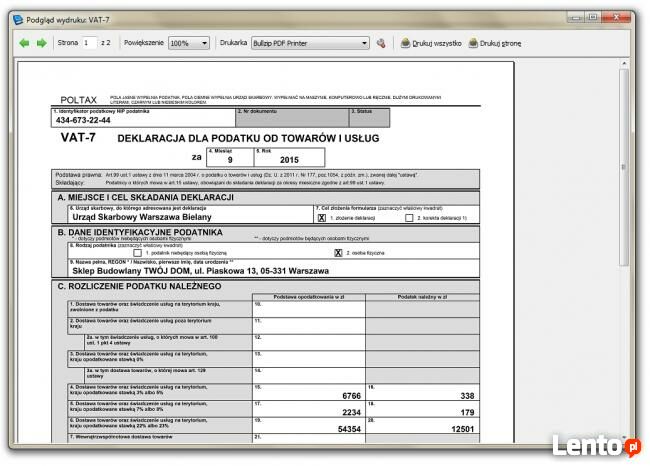Click value 2234 in field 17
This screenshot has width=650, height=466.
pyautogui.click(x=352, y=413)
